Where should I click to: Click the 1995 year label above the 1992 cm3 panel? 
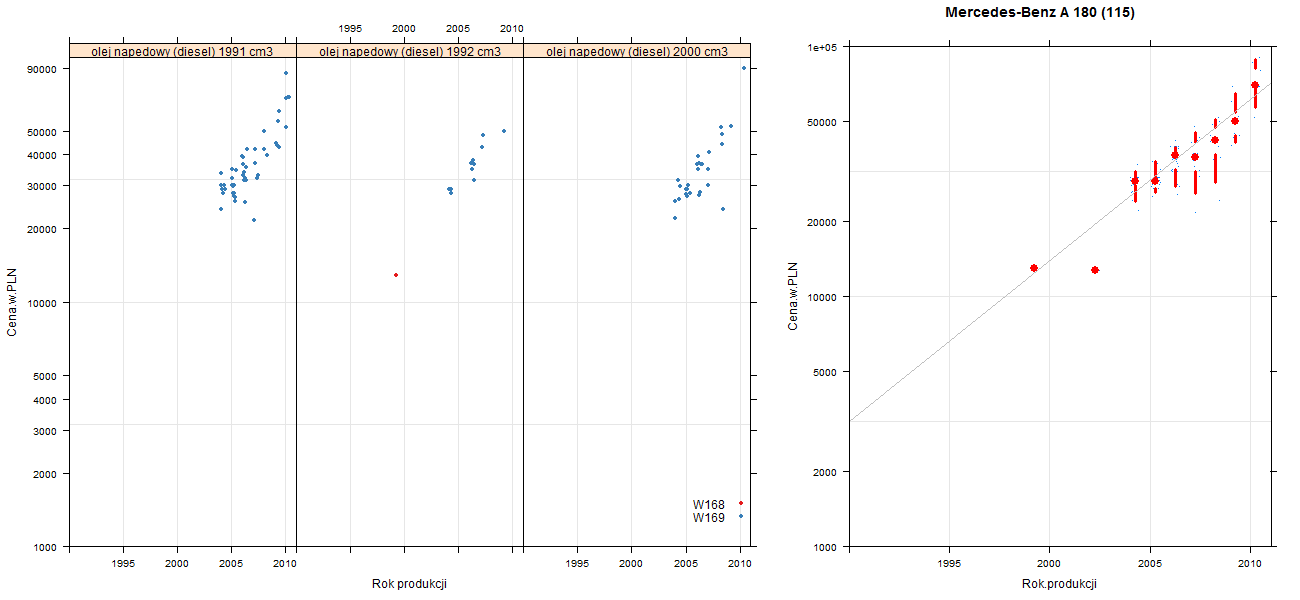pos(350,28)
